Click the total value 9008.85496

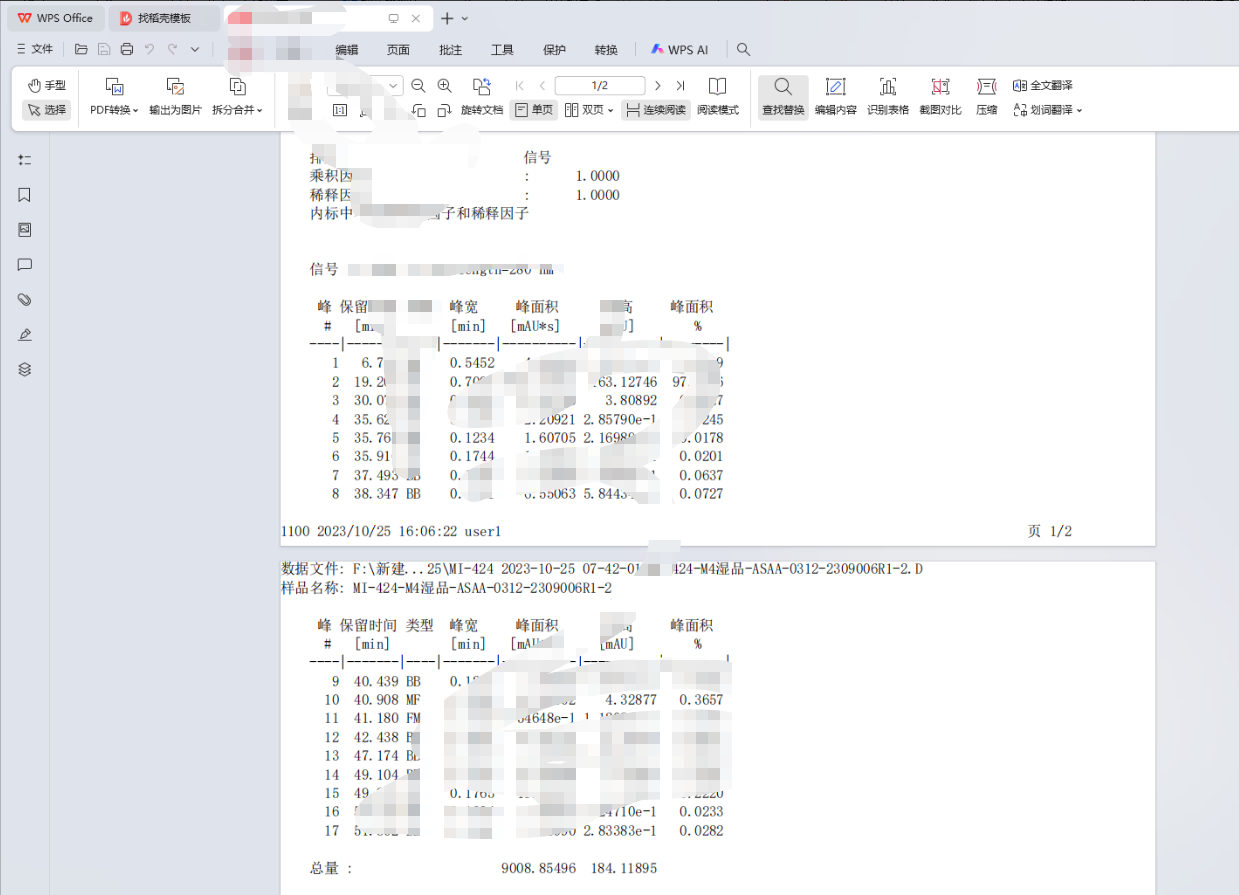pos(539,869)
